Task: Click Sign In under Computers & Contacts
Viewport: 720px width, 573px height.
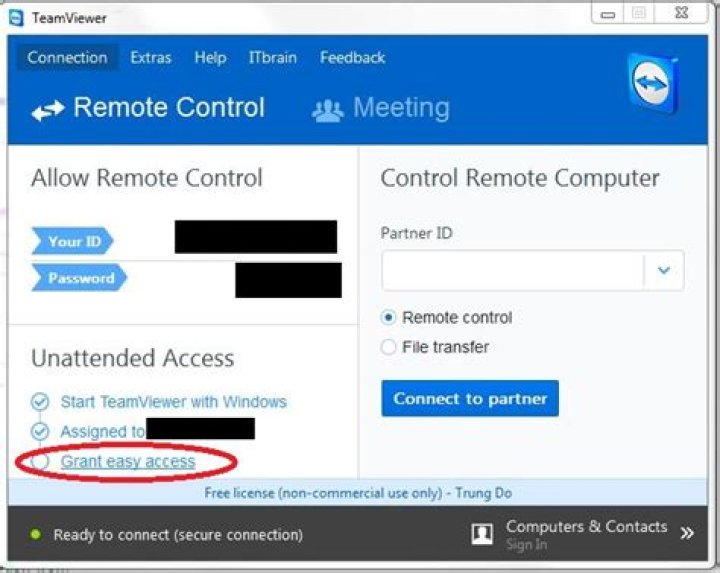Action: click(526, 545)
